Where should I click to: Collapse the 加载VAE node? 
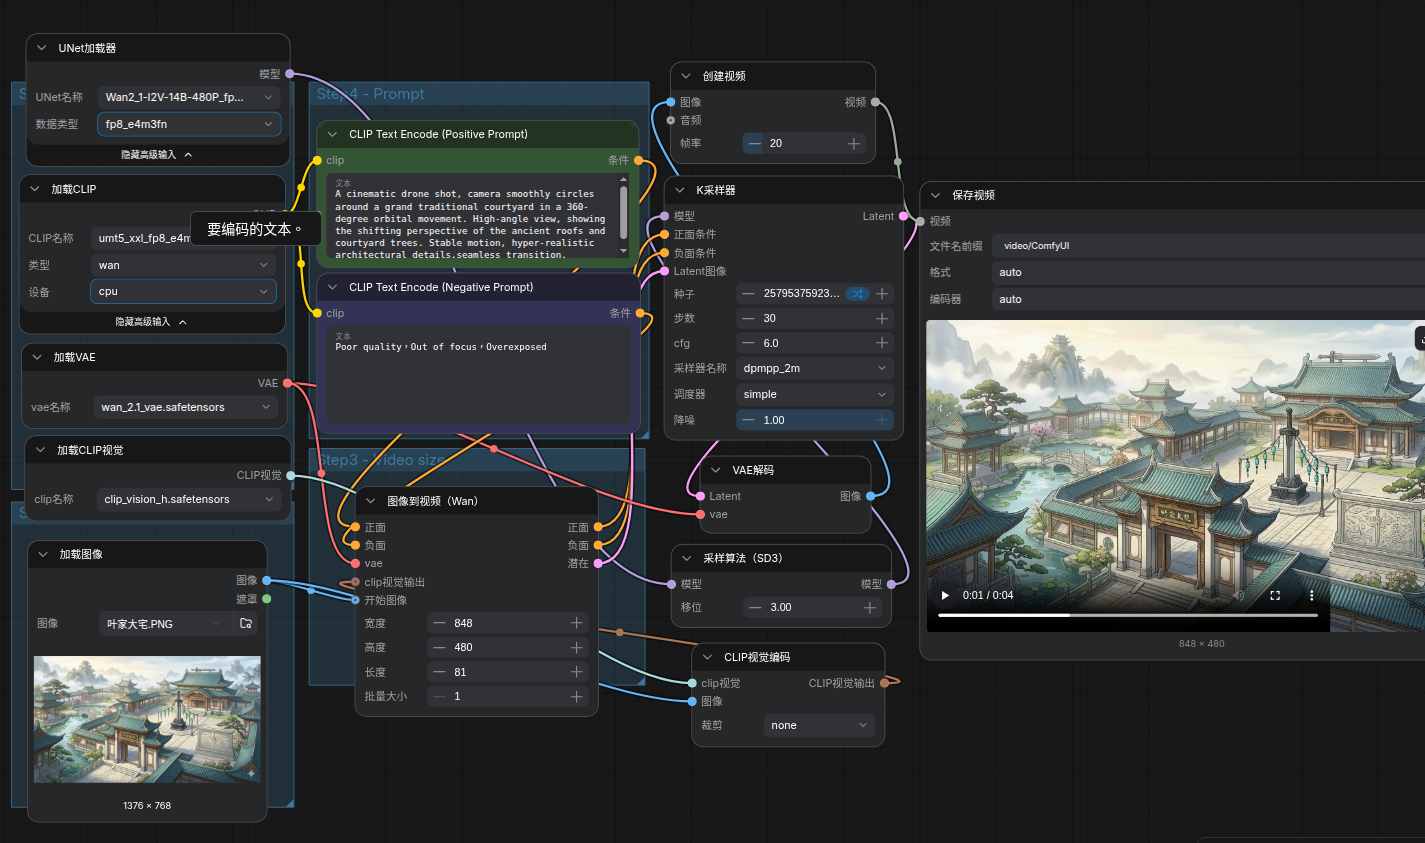(37, 357)
